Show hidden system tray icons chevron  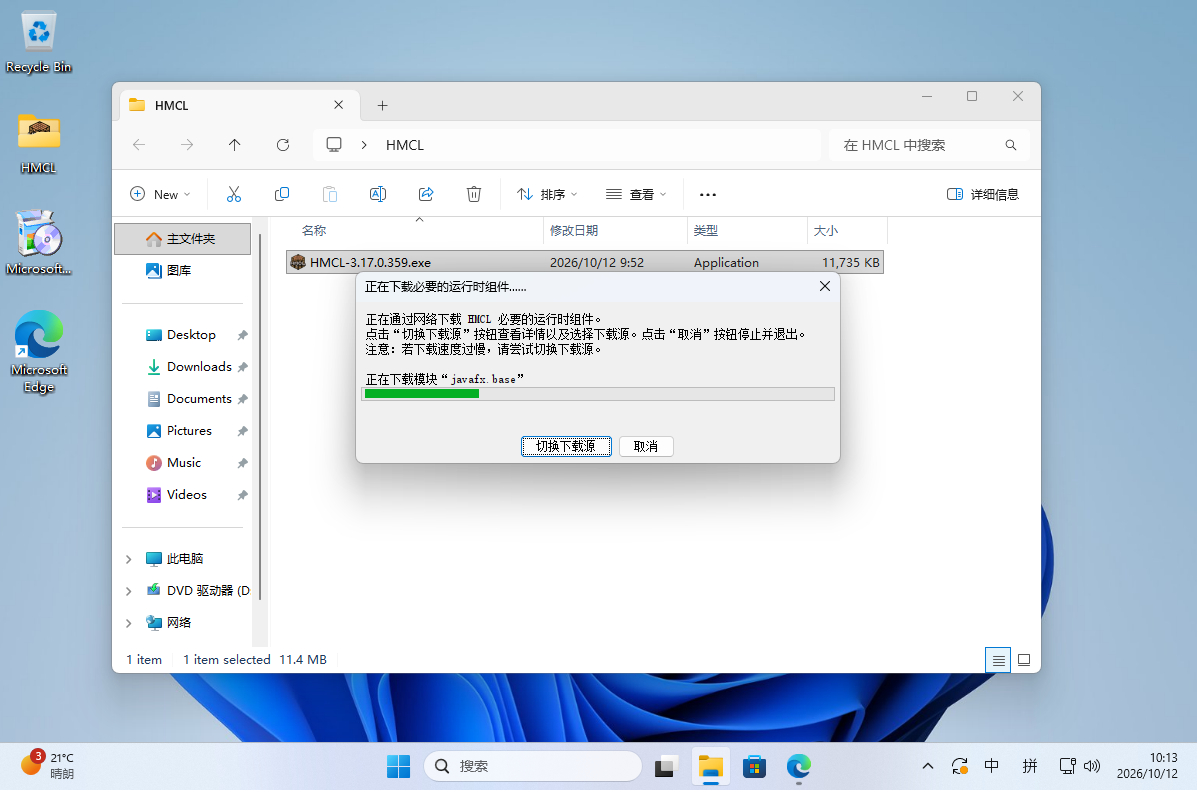[x=928, y=766]
